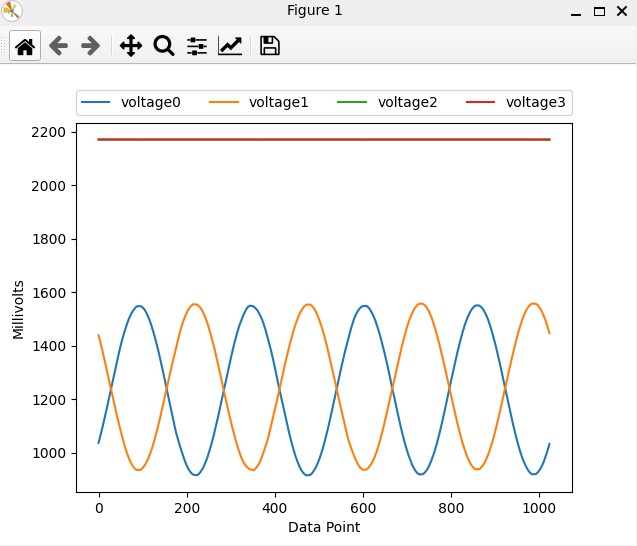637x546 pixels.
Task: Click the 200 x-axis tick label
Action: [187, 508]
